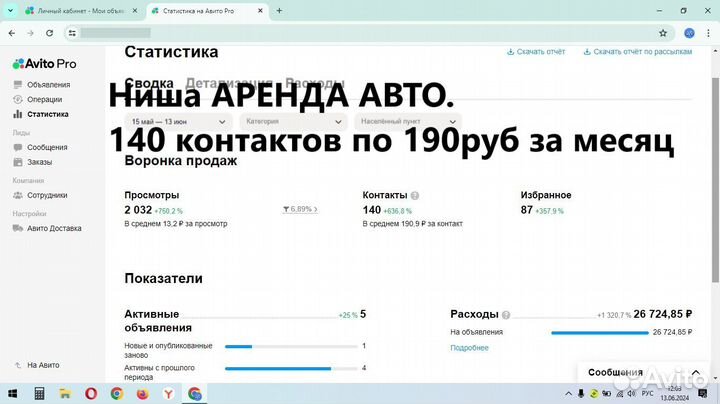The image size is (720, 404).
Task: Click Активны с прошлого периода progress bar
Action: tap(291, 369)
